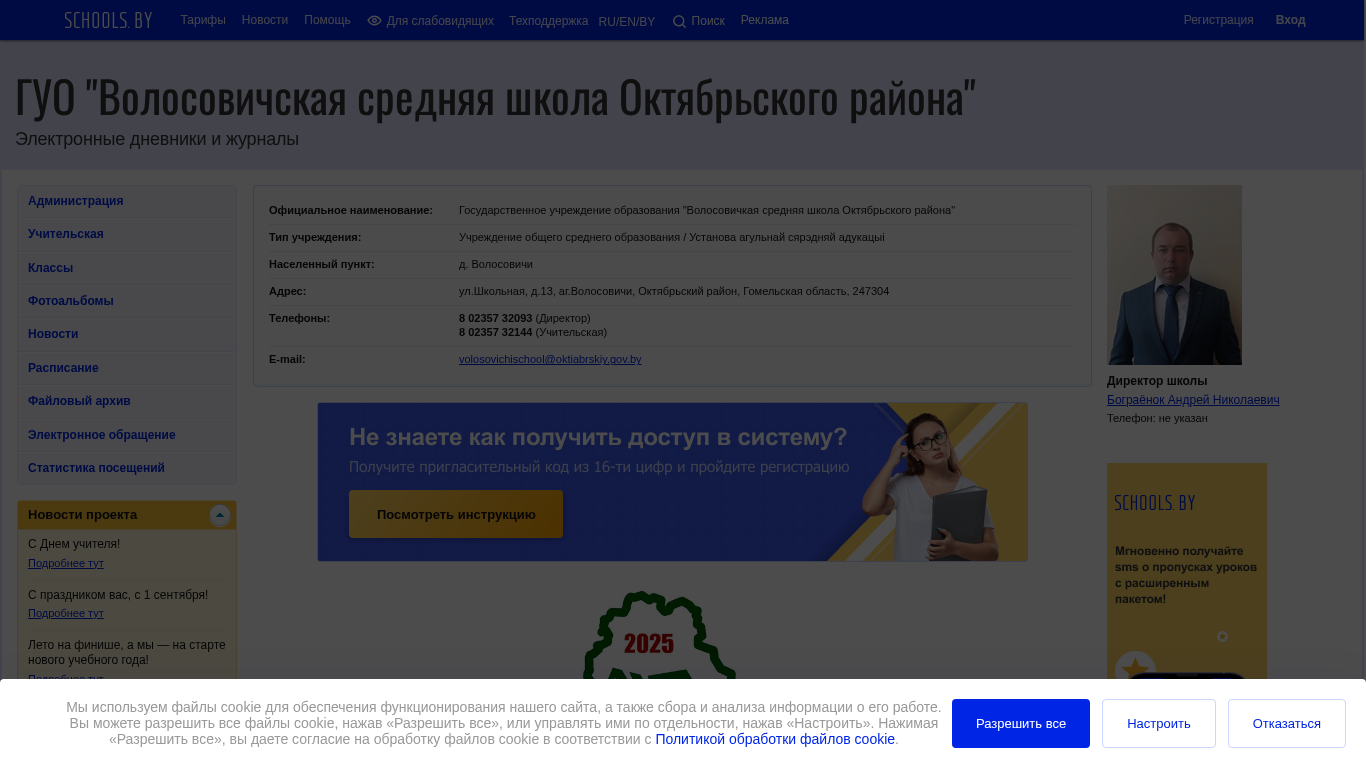The image size is (1366, 768).
Task: Collapse the Новости проекта panel arrow
Action: pyautogui.click(x=220, y=515)
